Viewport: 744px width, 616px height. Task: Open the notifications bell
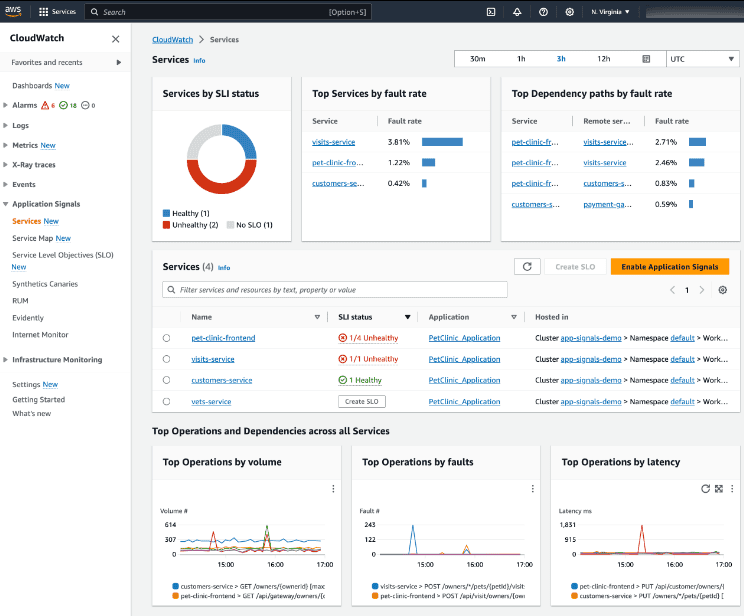coord(517,12)
